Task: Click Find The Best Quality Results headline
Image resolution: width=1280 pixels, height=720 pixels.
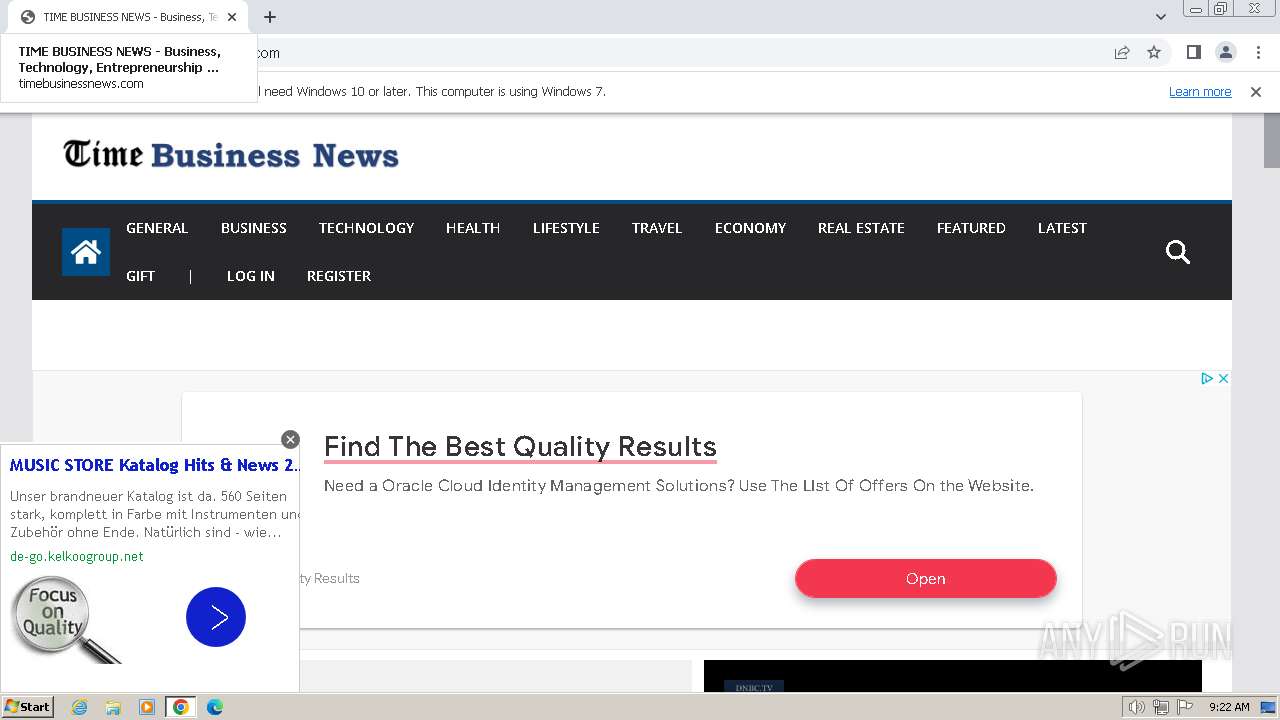Action: click(520, 446)
